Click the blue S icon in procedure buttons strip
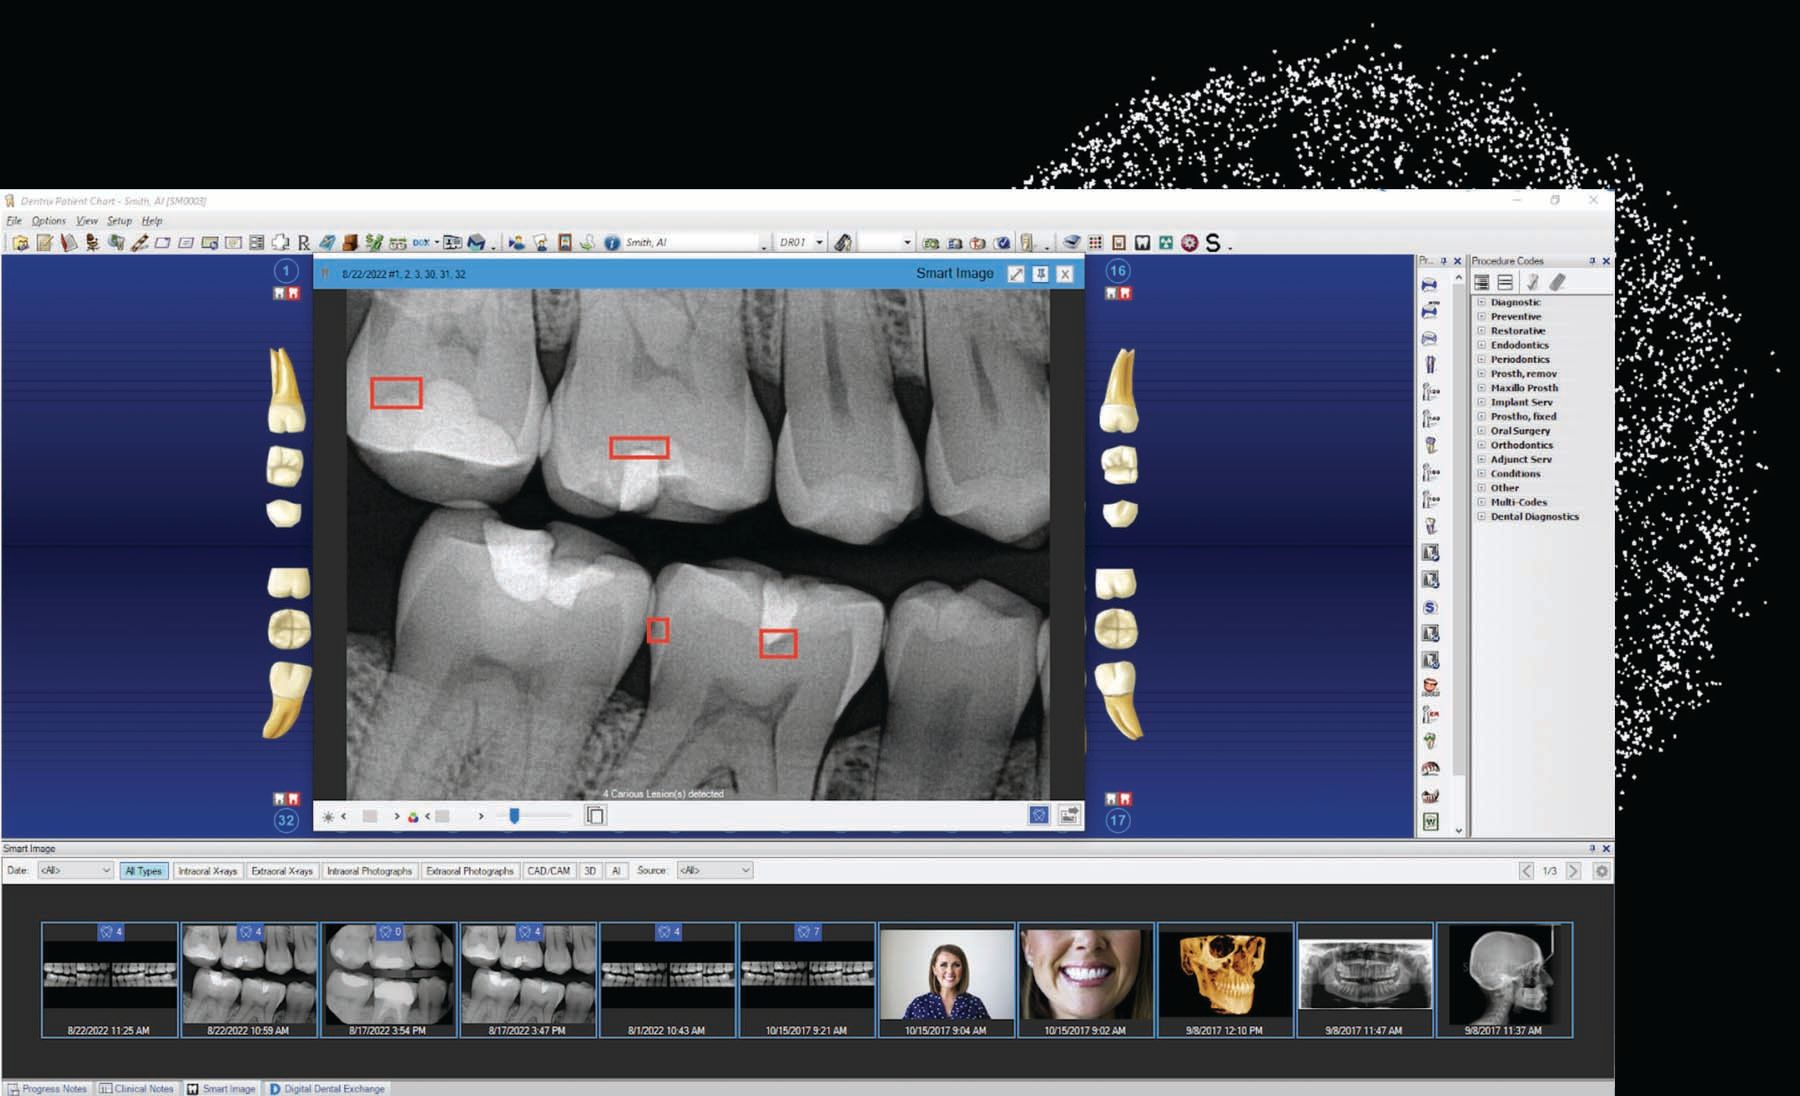Image resolution: width=1800 pixels, height=1096 pixels. pos(1430,607)
